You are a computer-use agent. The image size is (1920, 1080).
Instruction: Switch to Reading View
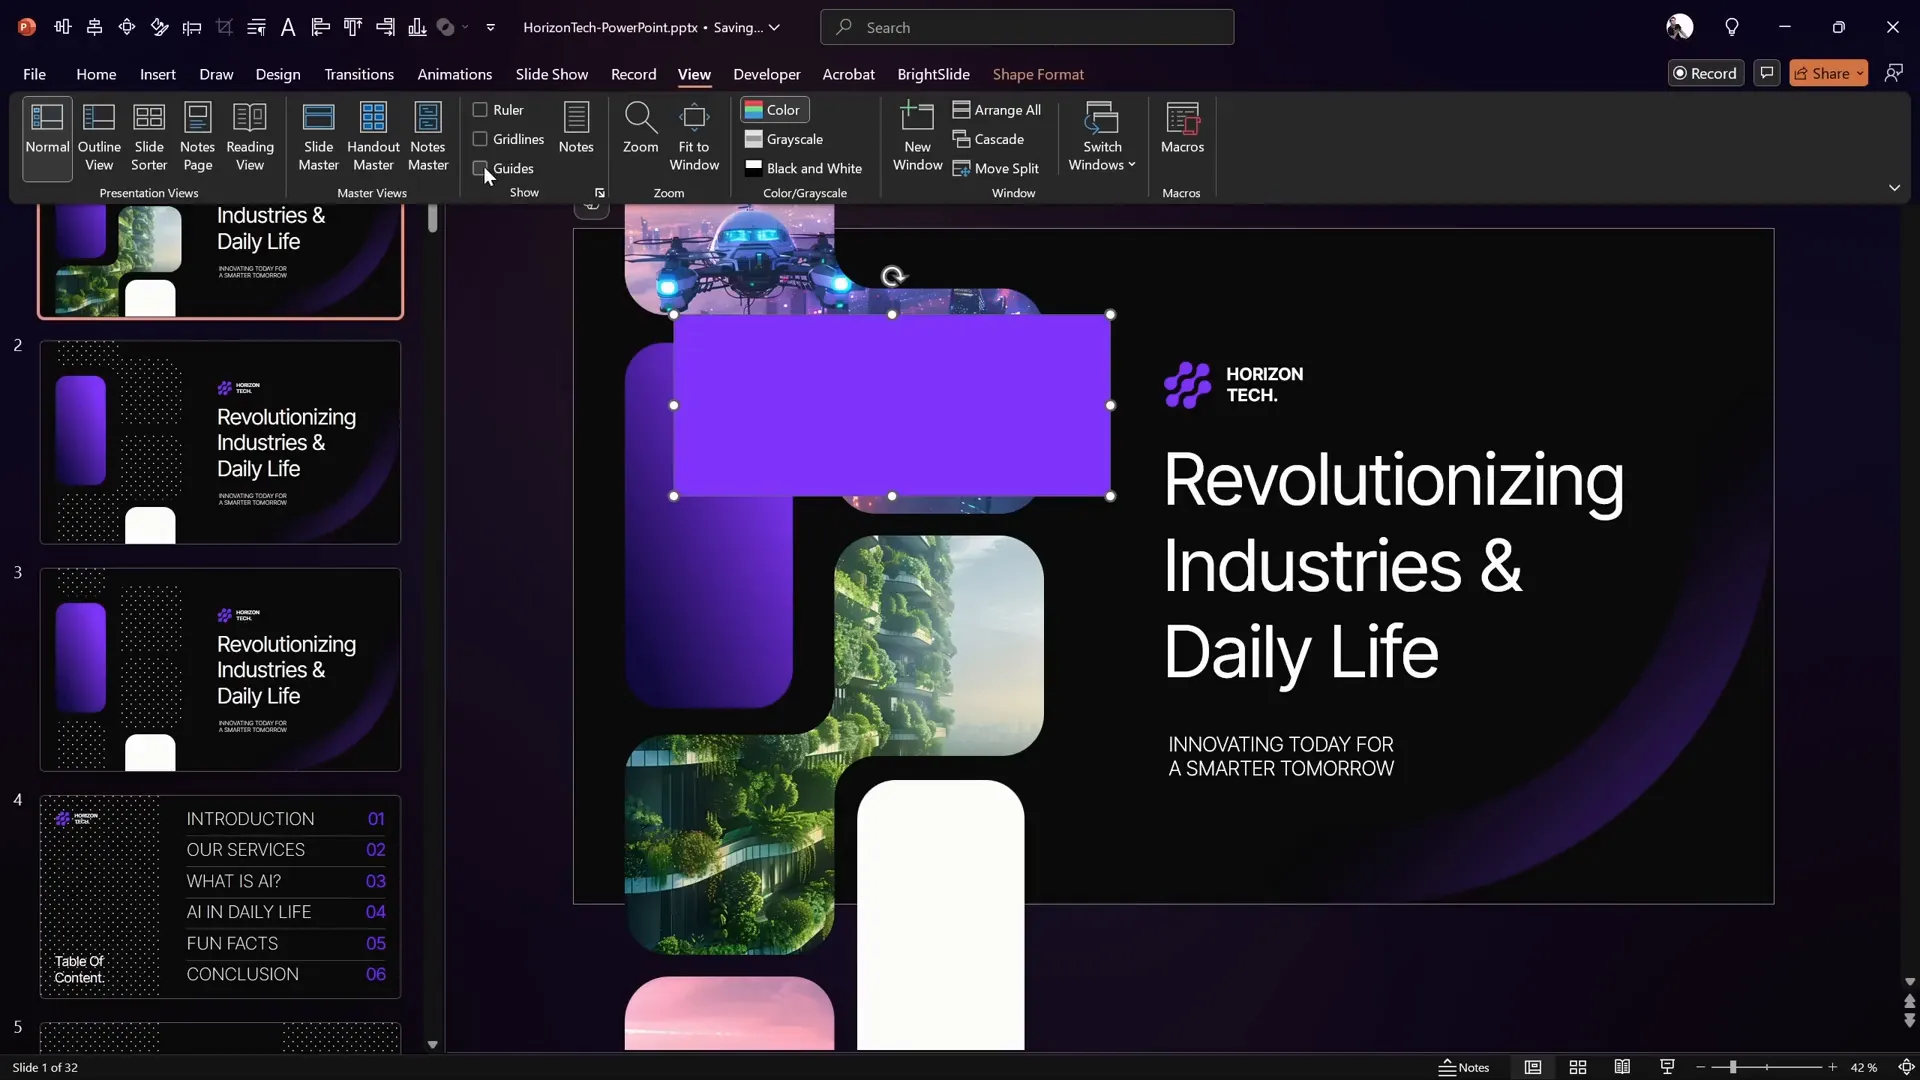coord(250,137)
